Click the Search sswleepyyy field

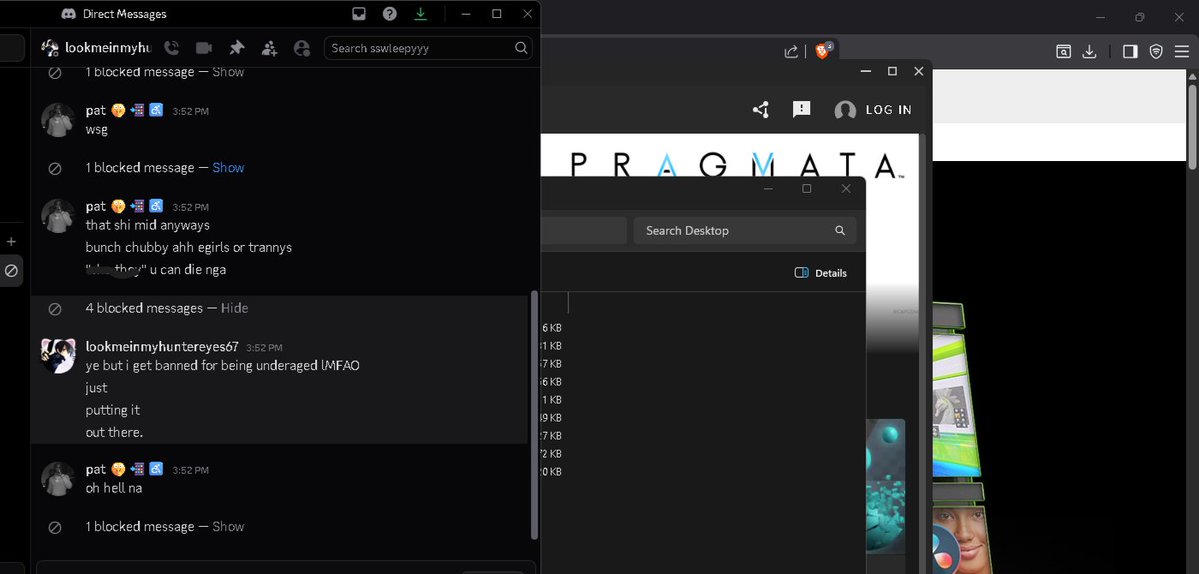pos(428,48)
